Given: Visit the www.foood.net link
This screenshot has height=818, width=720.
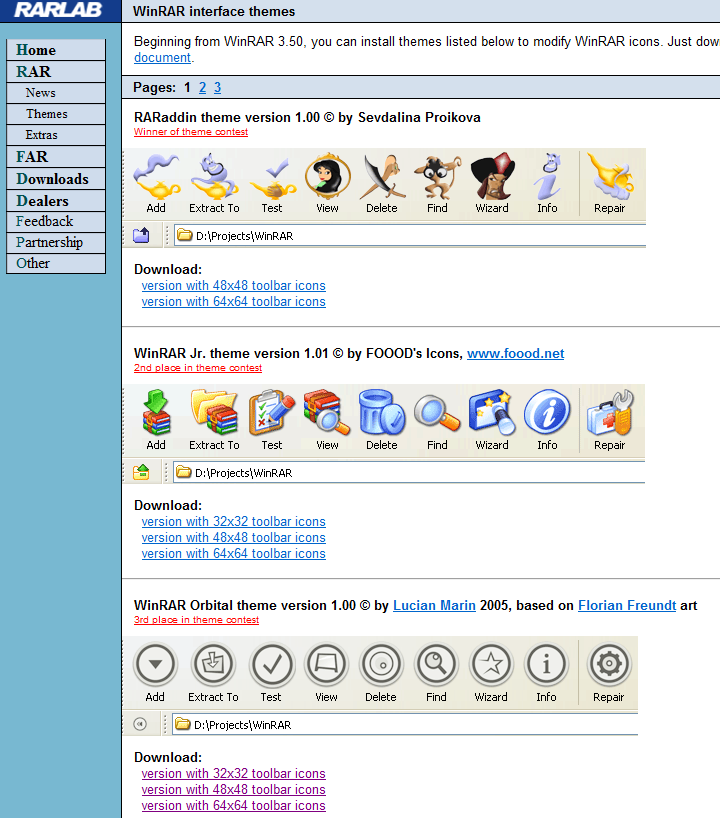Looking at the screenshot, I should pos(515,353).
